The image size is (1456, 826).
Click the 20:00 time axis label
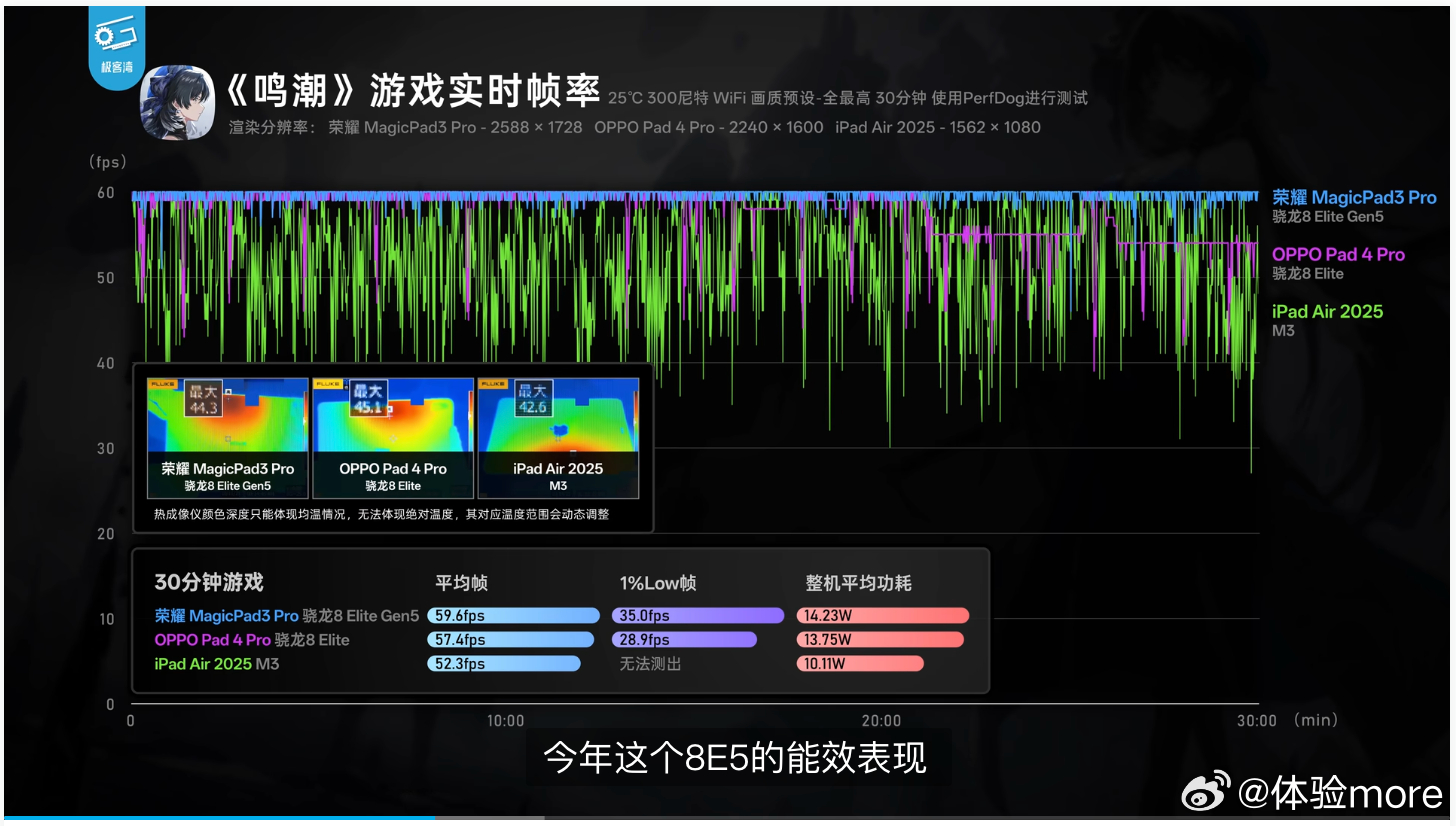(881, 721)
